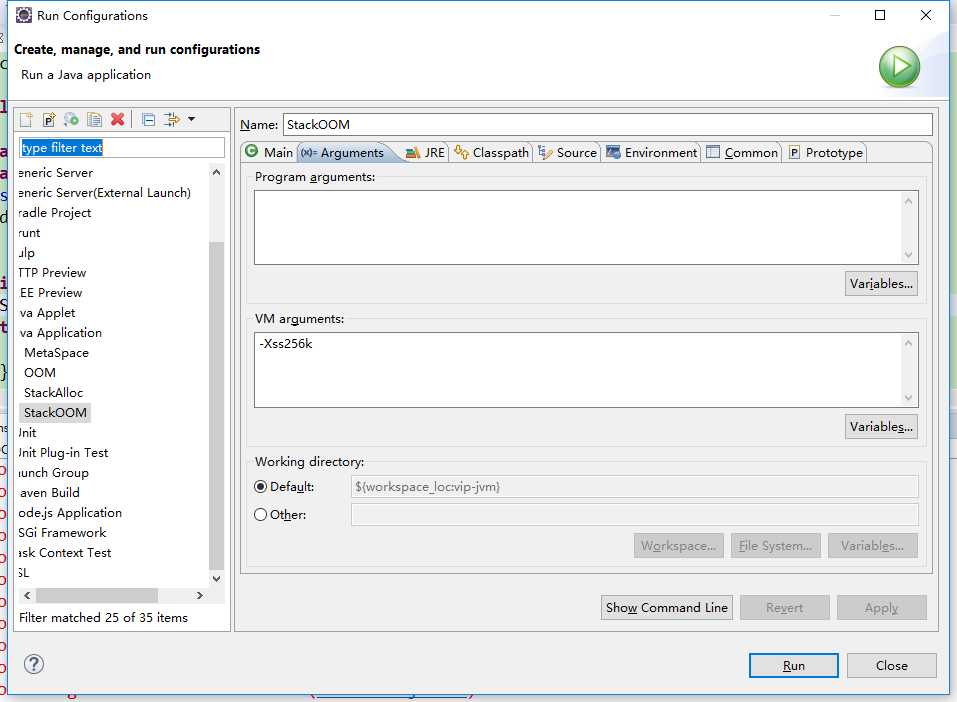Click the Variables button in Working directory
The image size is (957, 702).
click(x=873, y=546)
